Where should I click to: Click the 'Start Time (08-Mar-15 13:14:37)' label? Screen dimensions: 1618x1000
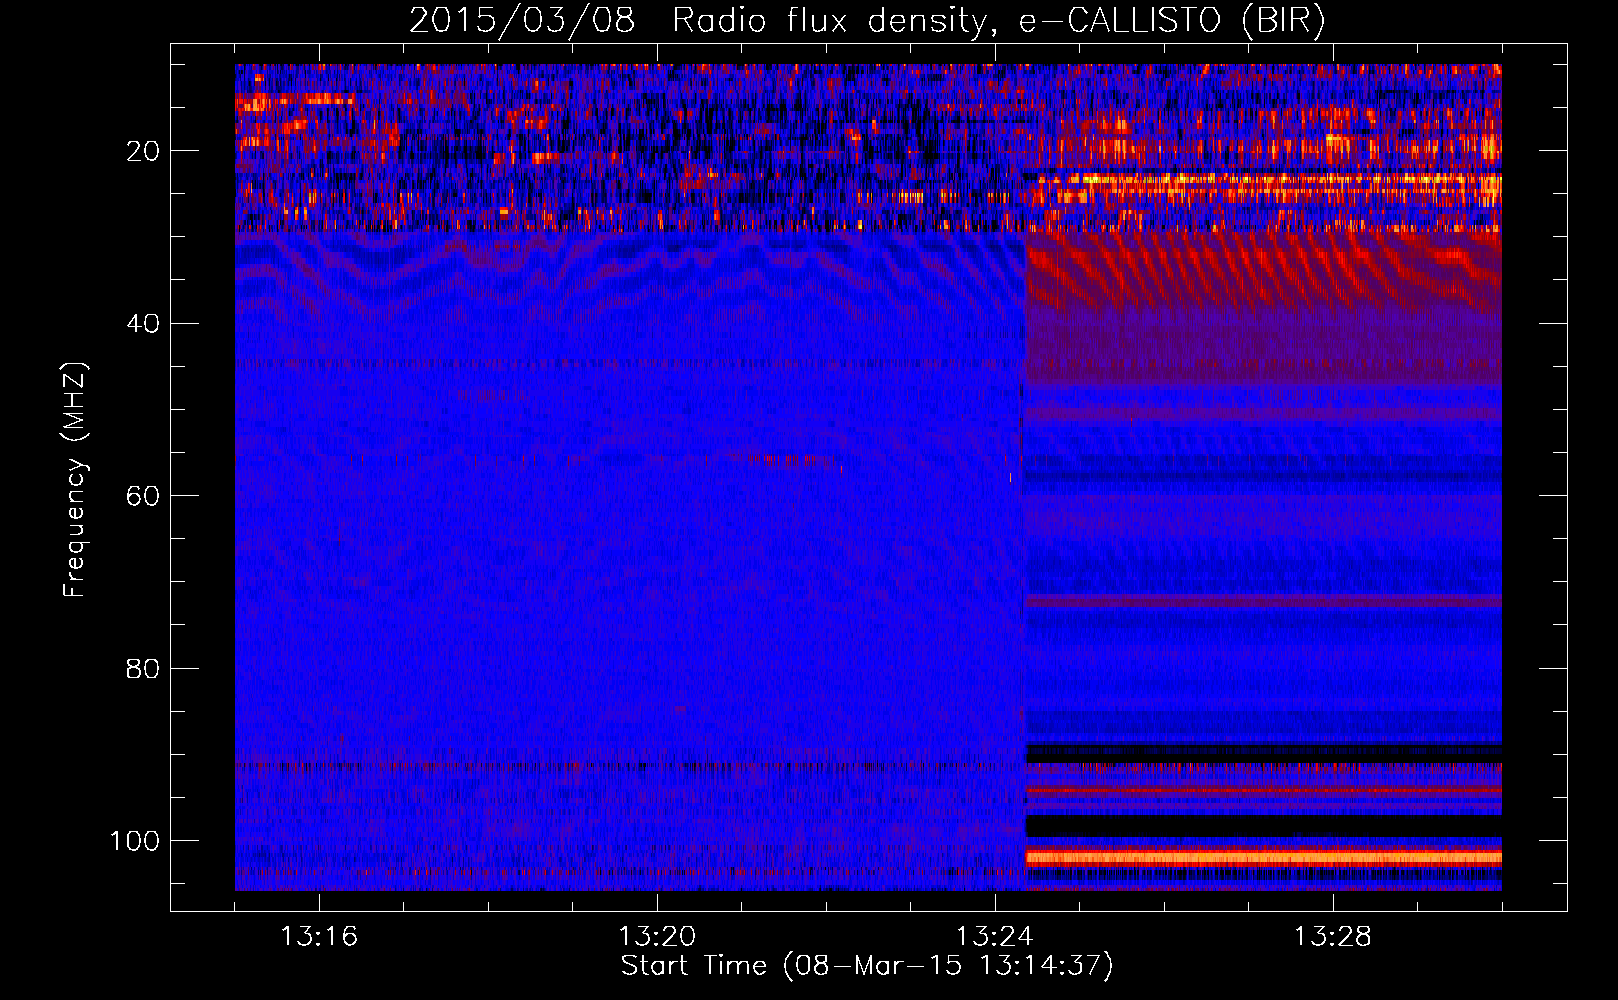tap(867, 966)
